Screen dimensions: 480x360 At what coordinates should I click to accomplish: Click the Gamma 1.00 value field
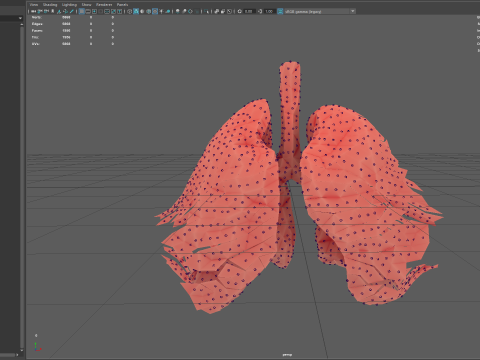[270, 11]
